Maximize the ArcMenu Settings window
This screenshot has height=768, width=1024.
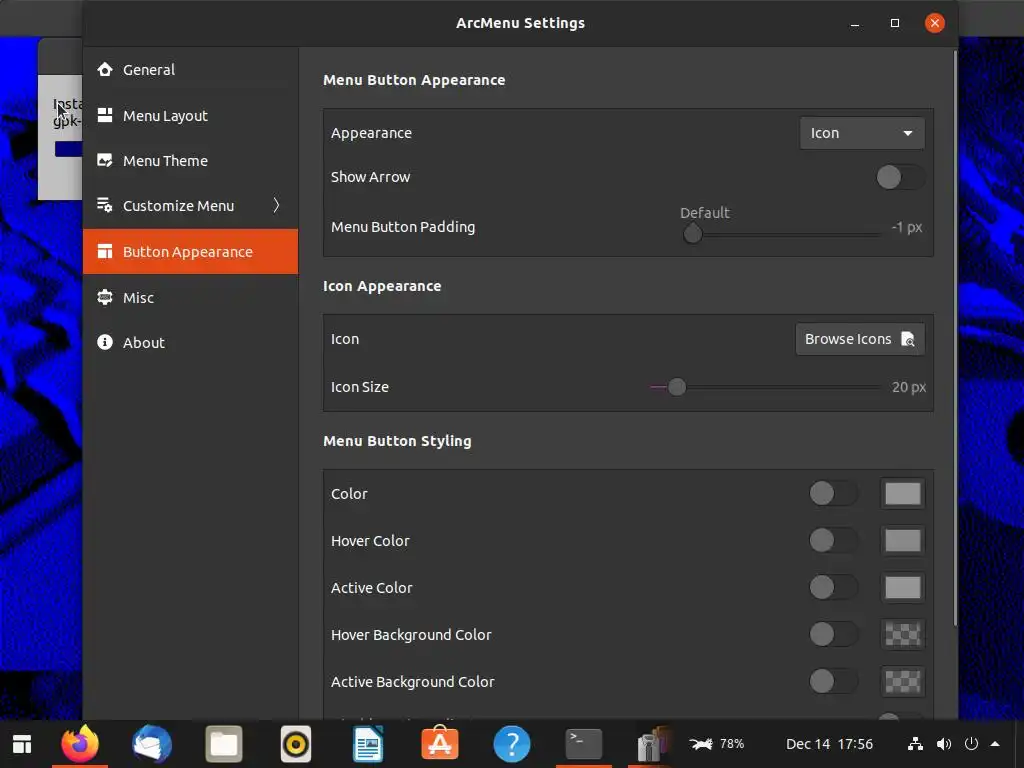(895, 23)
